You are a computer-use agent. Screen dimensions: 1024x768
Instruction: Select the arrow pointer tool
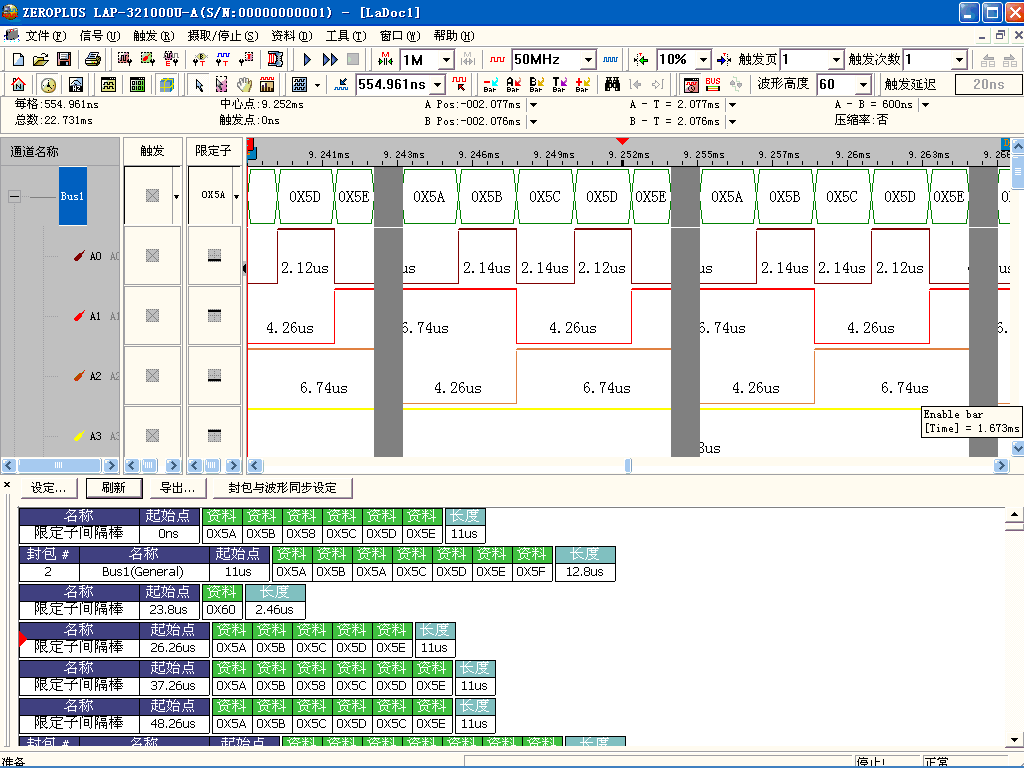199,85
